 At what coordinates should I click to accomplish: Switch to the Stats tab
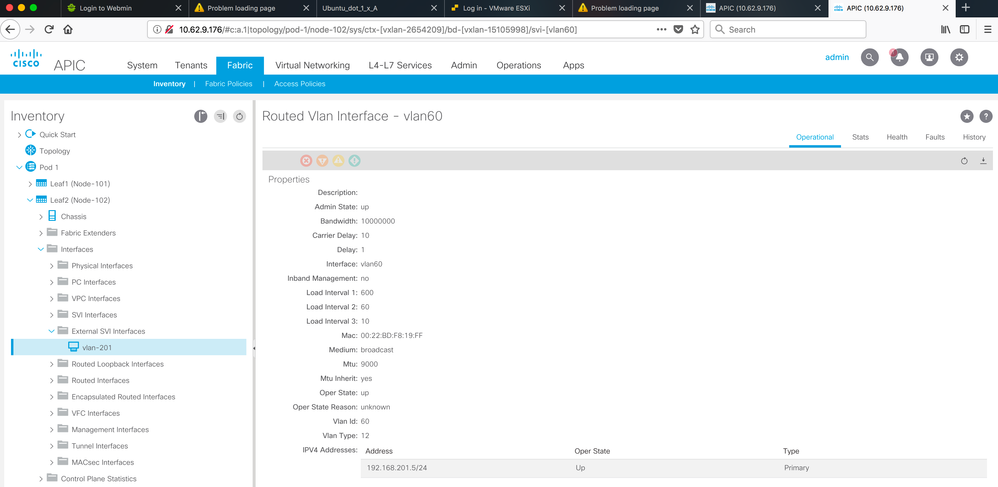point(861,137)
